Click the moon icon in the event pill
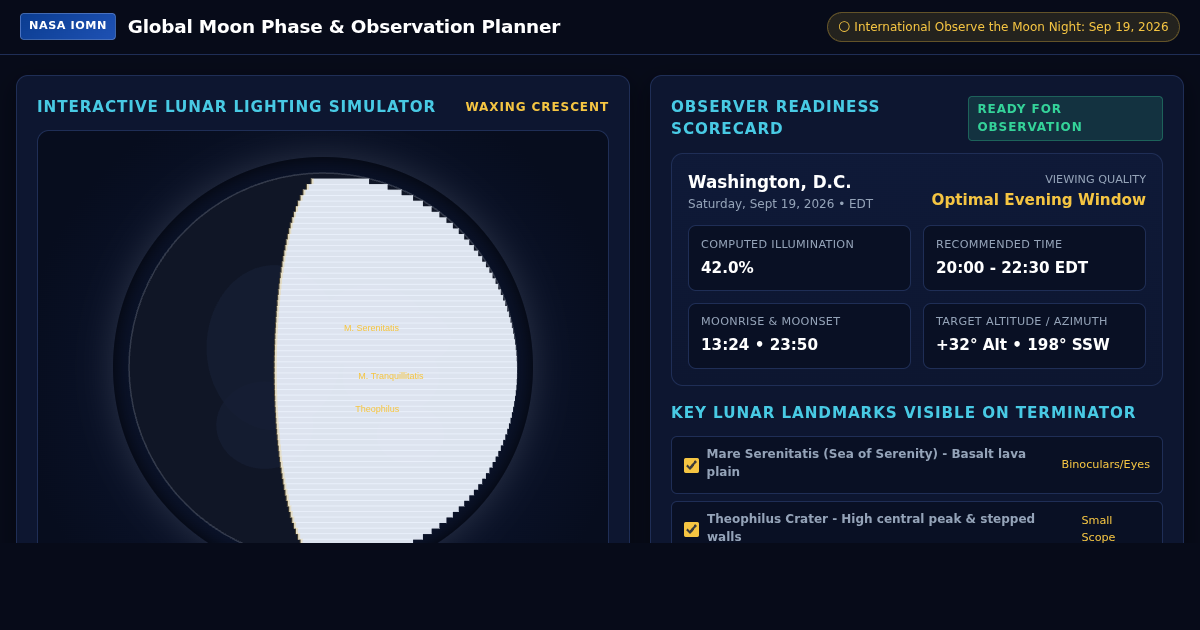 click(844, 27)
